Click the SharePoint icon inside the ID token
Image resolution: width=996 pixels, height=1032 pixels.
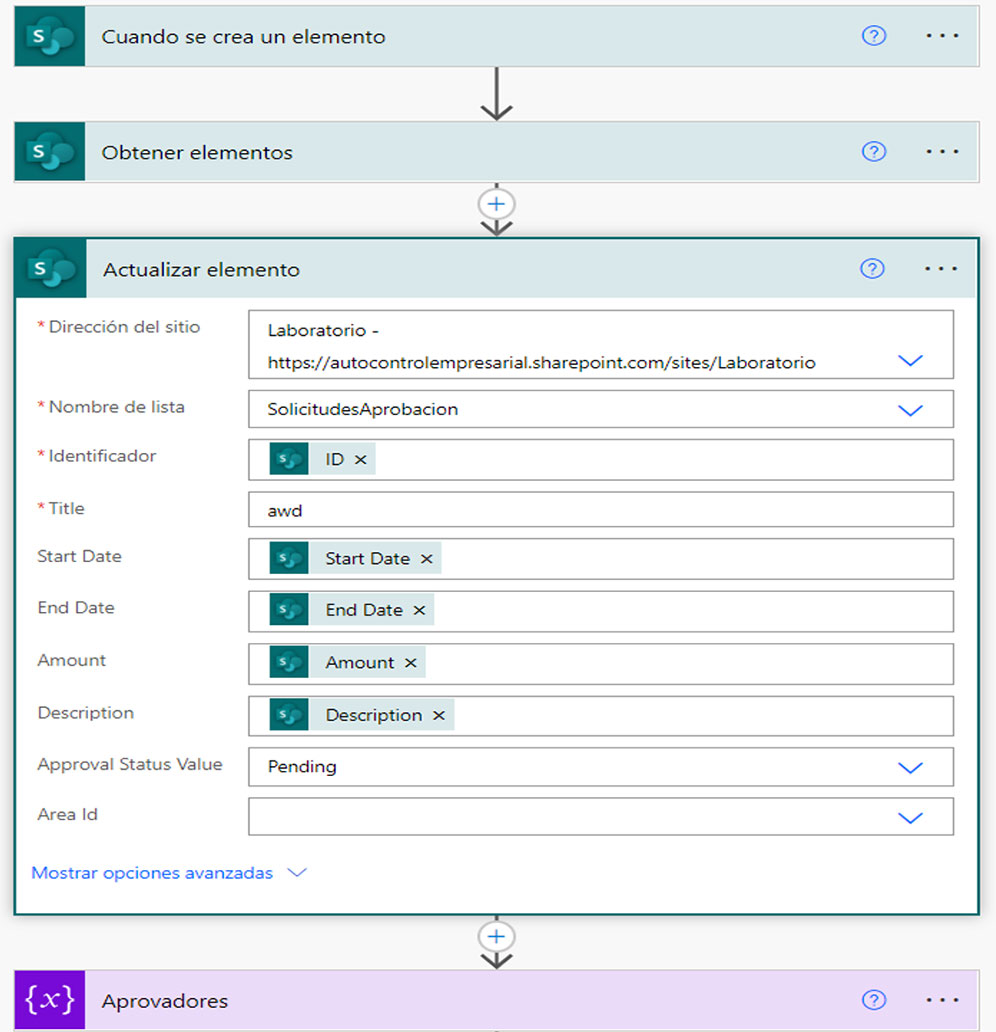[x=288, y=459]
